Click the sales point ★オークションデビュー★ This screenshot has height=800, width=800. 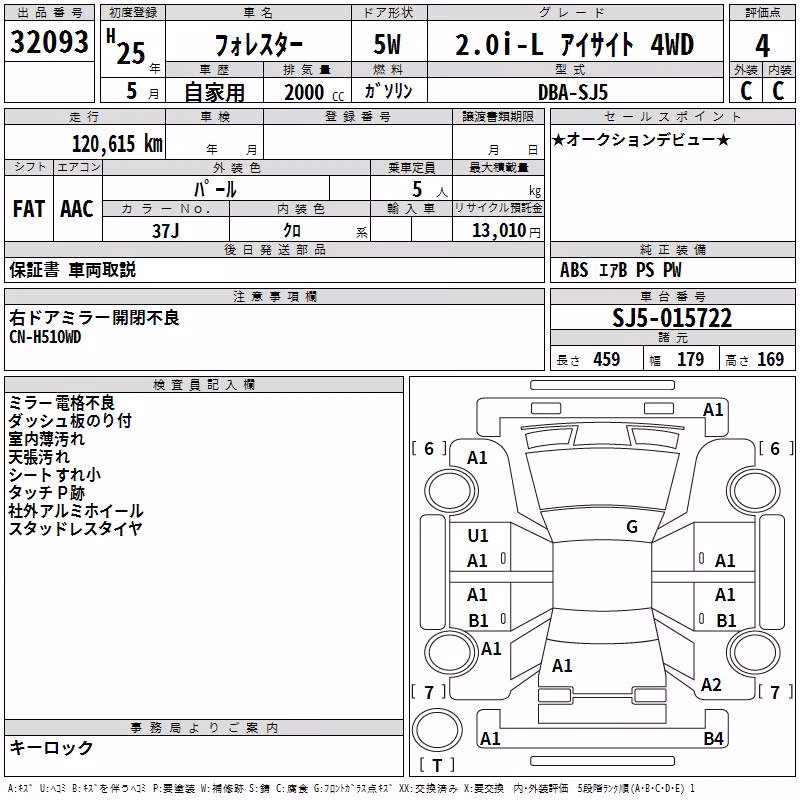641,140
